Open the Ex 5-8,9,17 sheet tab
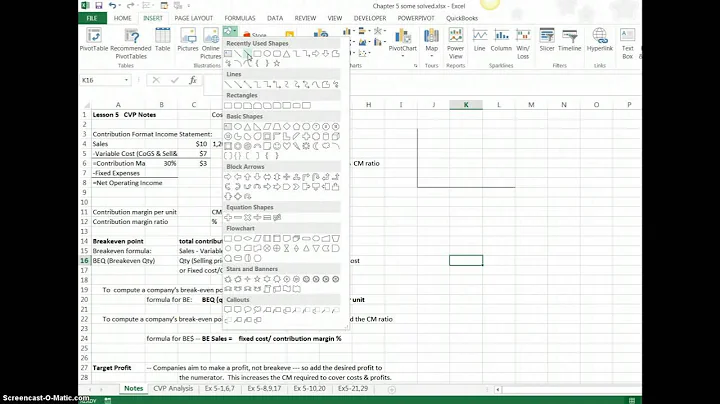This screenshot has width=720, height=404. click(x=264, y=388)
